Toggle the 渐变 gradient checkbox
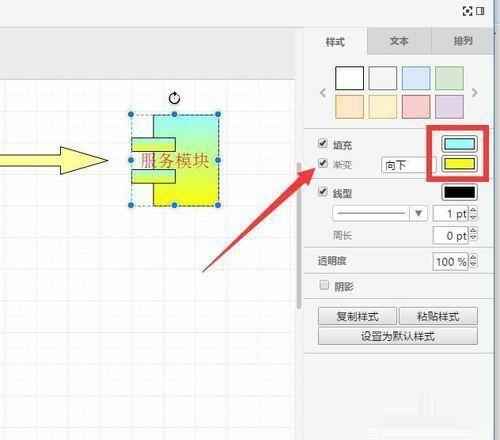This screenshot has width=500, height=440. click(322, 163)
